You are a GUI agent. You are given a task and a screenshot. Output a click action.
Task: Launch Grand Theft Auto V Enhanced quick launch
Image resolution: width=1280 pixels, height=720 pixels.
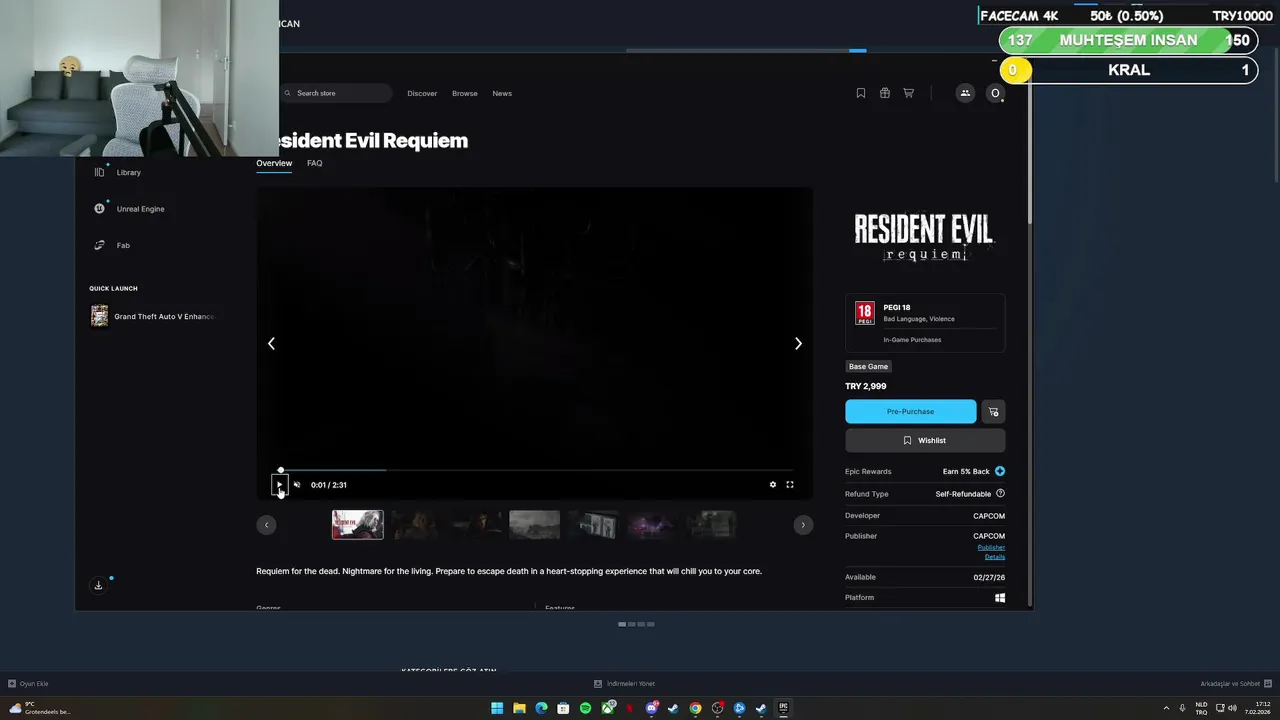[x=152, y=316]
